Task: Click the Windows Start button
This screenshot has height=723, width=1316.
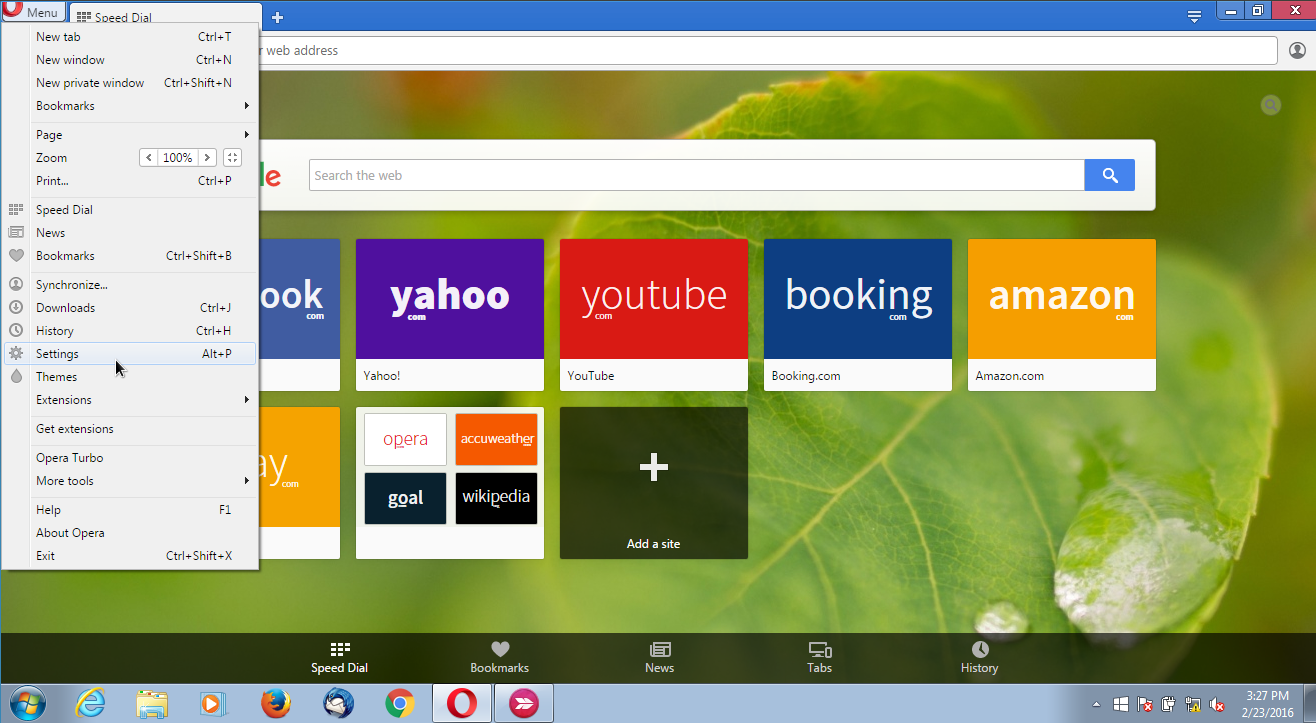Action: [27, 703]
